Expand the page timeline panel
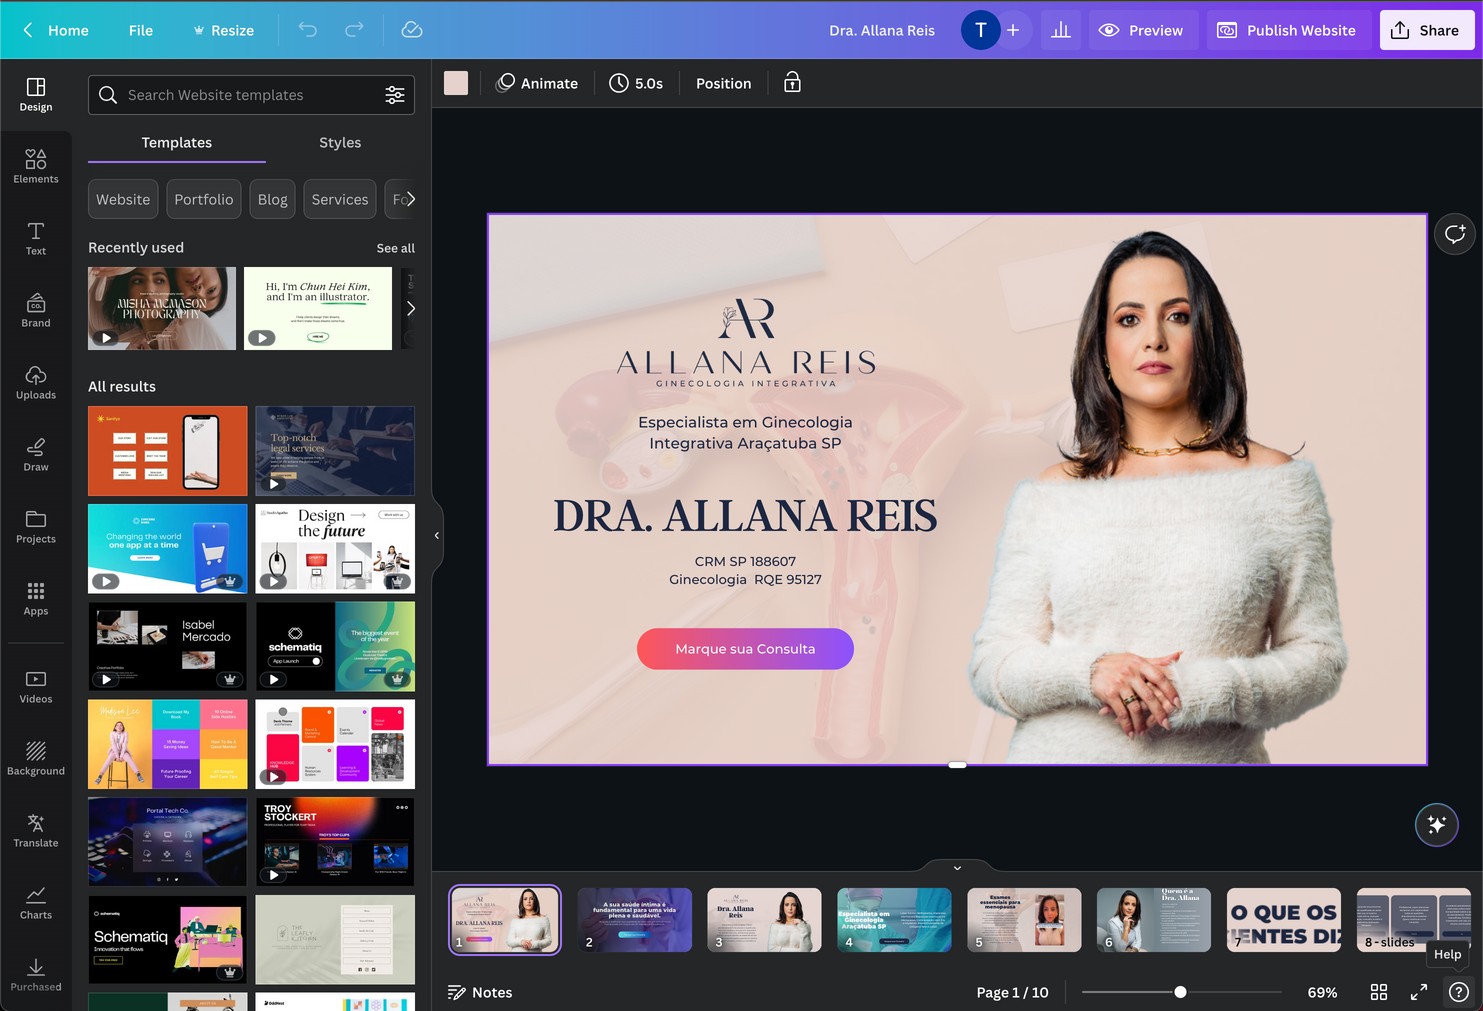This screenshot has height=1011, width=1483. pos(956,867)
